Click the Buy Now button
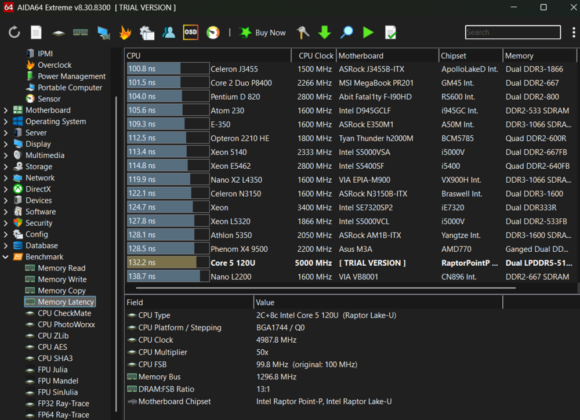The image size is (580, 420). click(x=263, y=33)
